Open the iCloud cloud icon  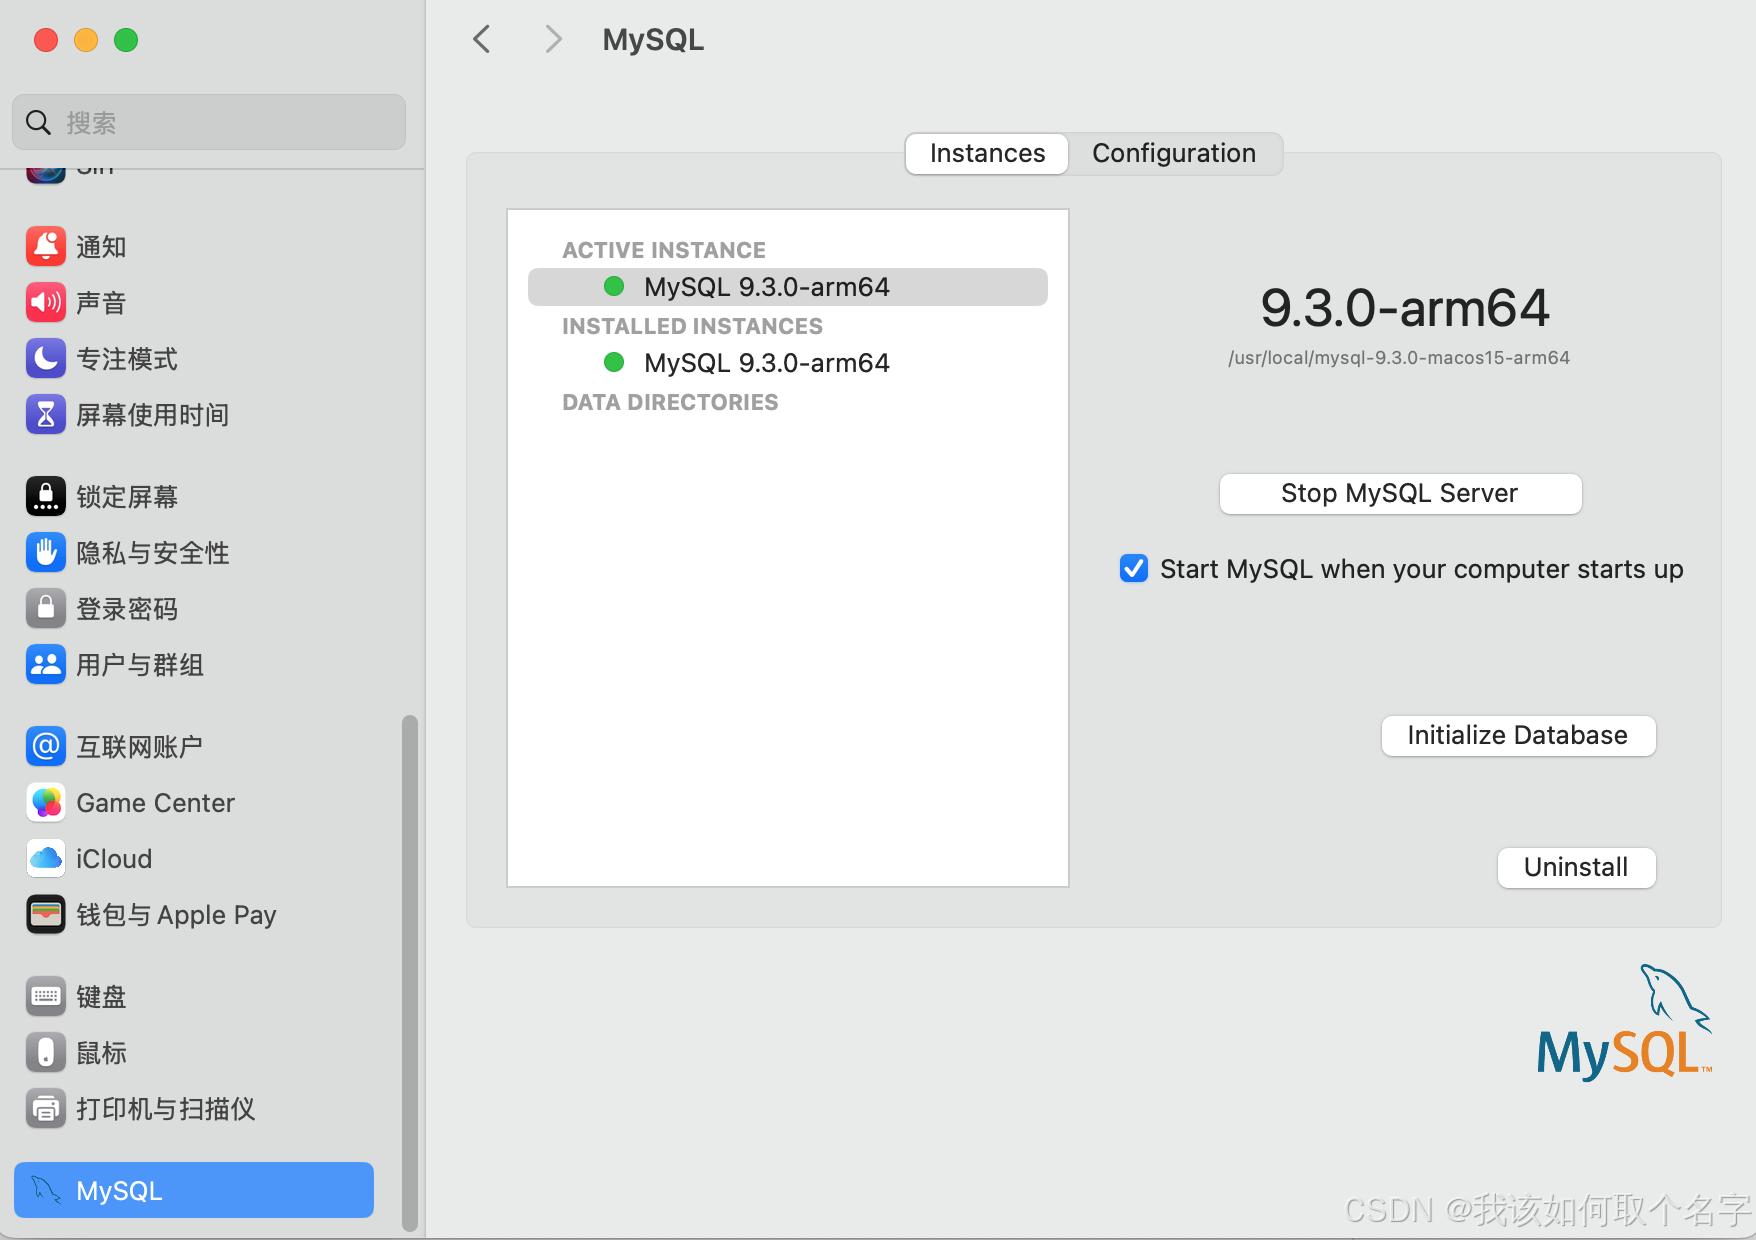click(46, 858)
